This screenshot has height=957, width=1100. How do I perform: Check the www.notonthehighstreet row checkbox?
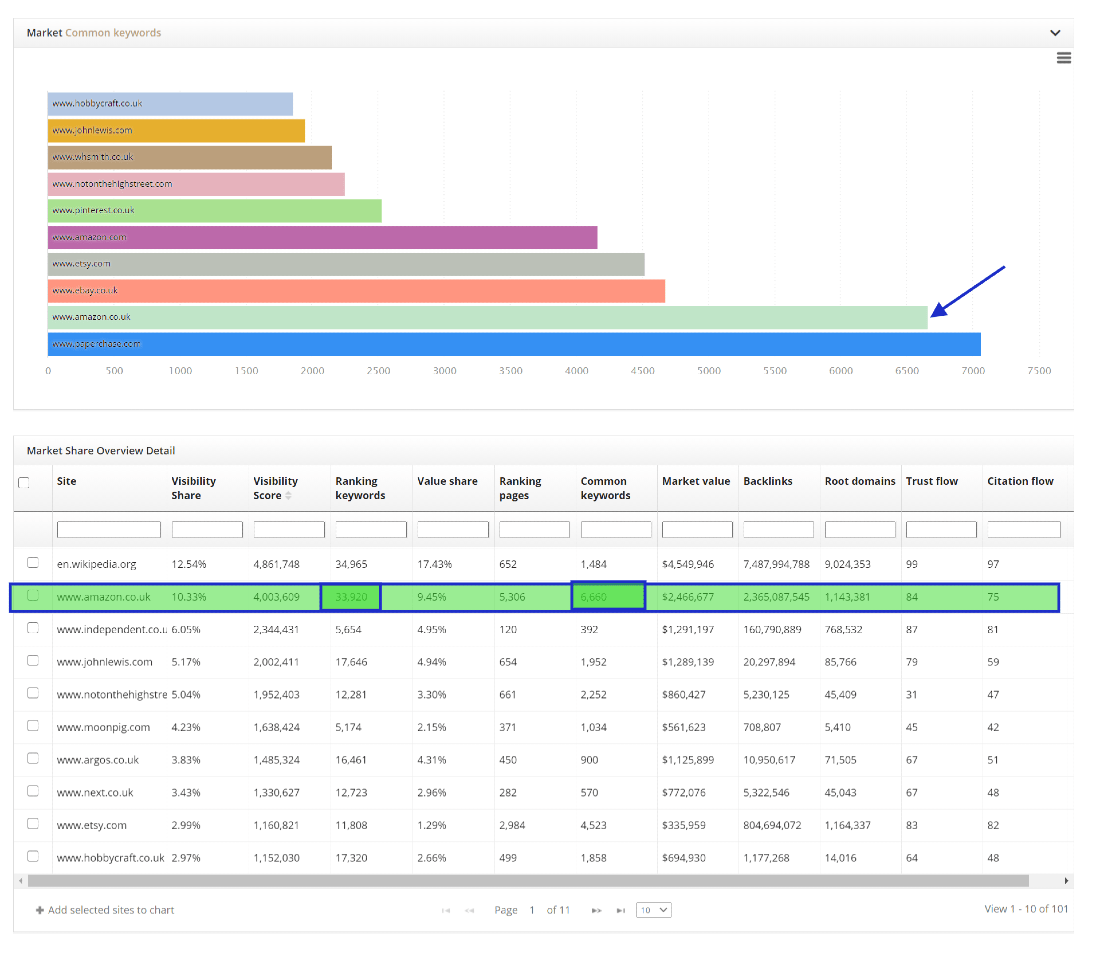pos(33,693)
